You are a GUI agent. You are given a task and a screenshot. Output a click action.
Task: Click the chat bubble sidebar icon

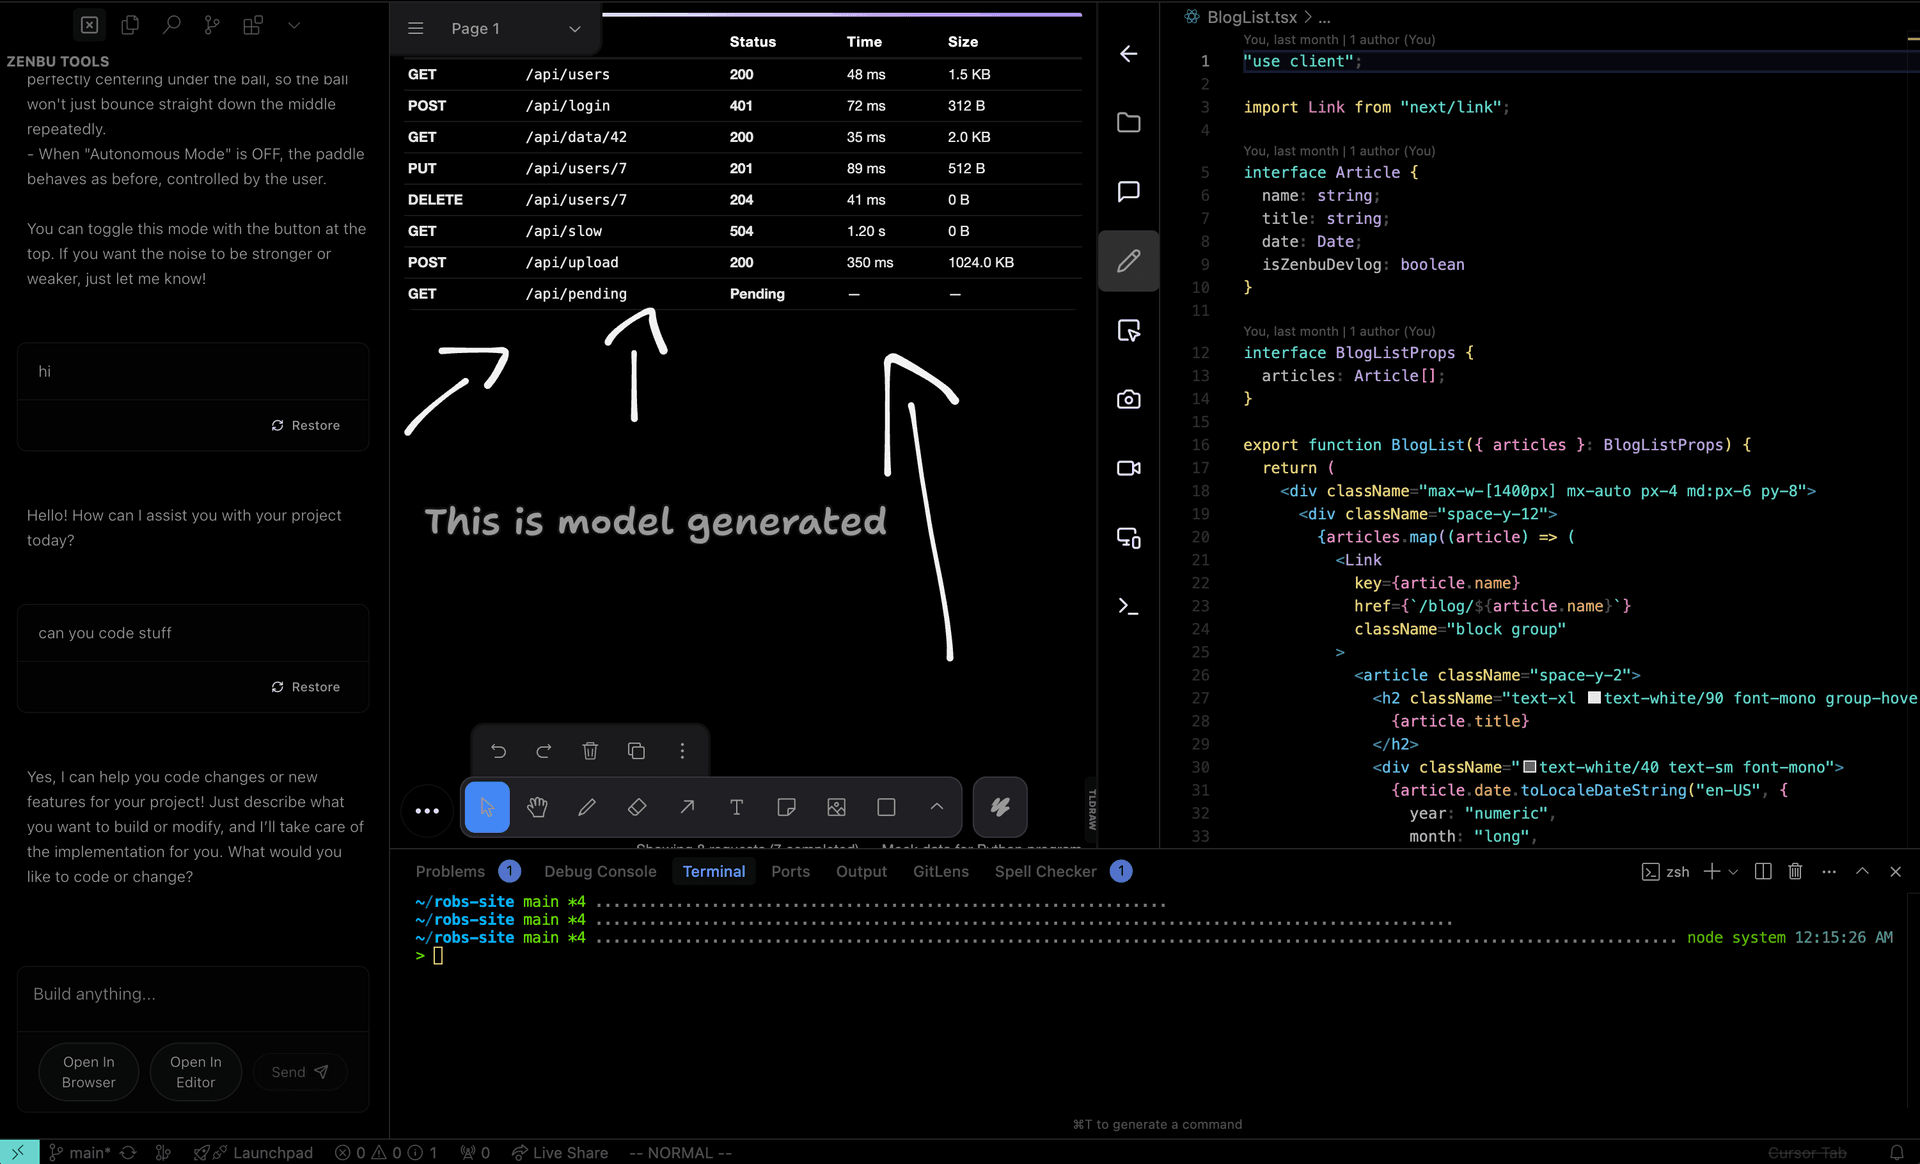1128,191
